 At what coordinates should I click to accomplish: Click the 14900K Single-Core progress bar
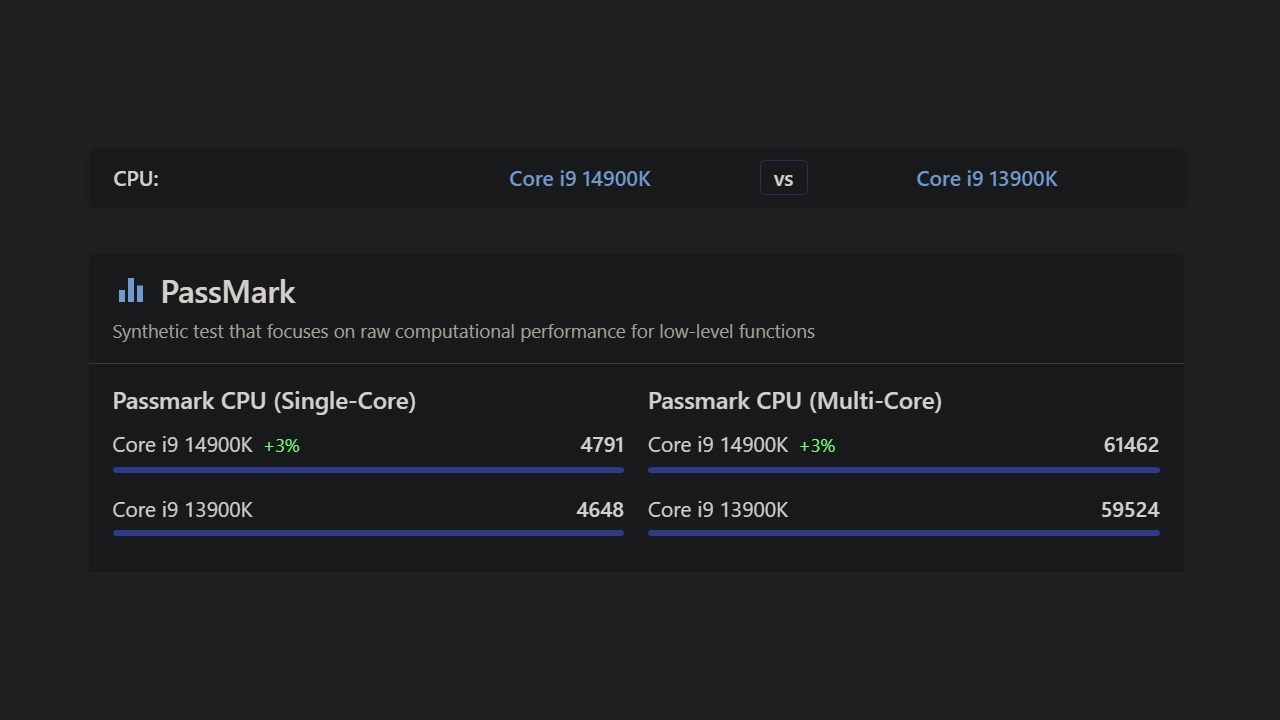pyautogui.click(x=368, y=469)
